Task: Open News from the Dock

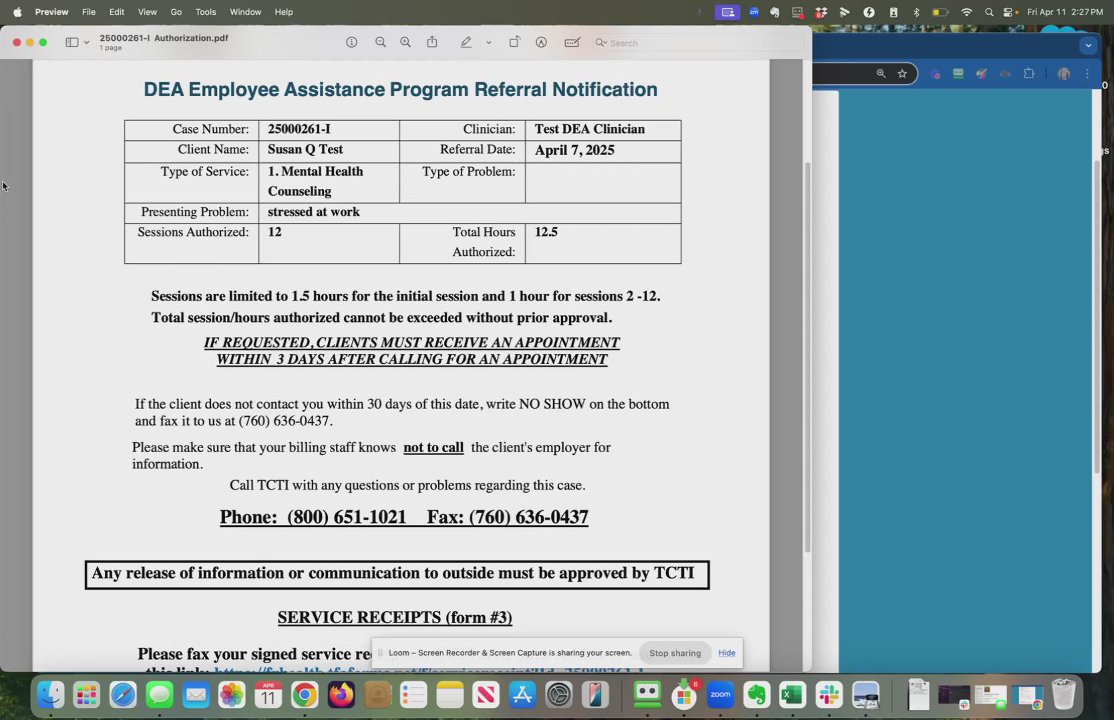Action: point(486,694)
